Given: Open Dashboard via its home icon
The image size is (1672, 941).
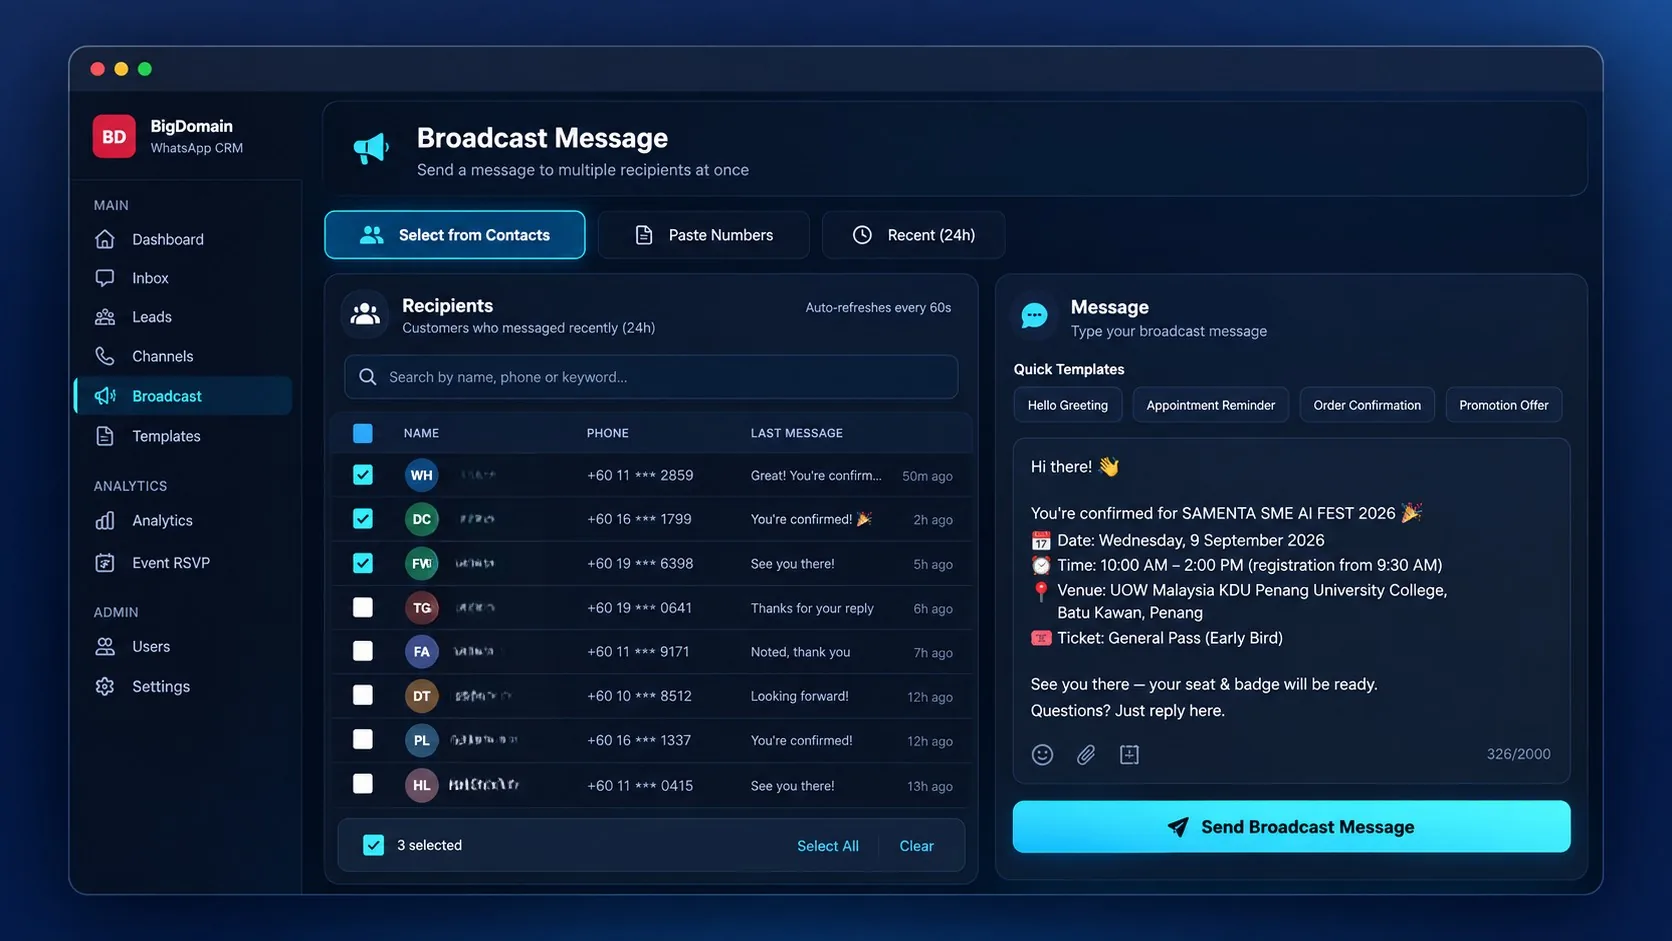Looking at the screenshot, I should click(x=105, y=239).
